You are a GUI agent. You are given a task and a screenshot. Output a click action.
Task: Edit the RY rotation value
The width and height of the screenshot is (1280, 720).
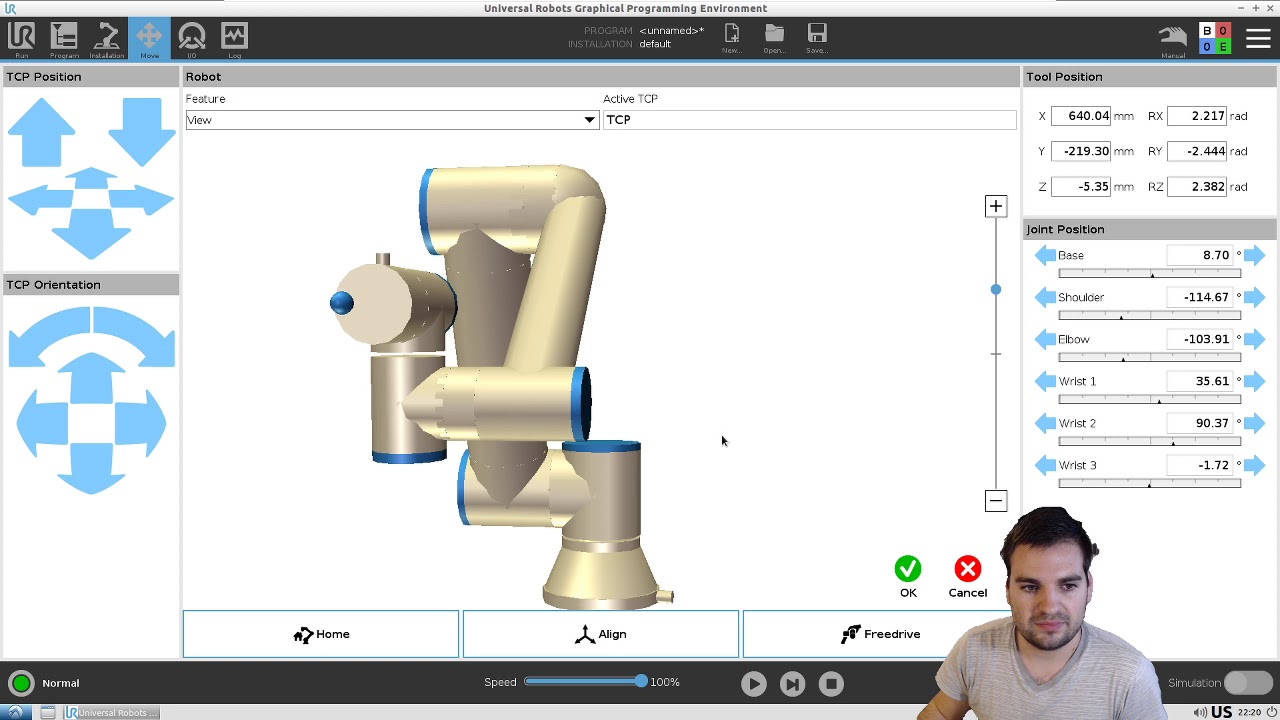point(1197,151)
